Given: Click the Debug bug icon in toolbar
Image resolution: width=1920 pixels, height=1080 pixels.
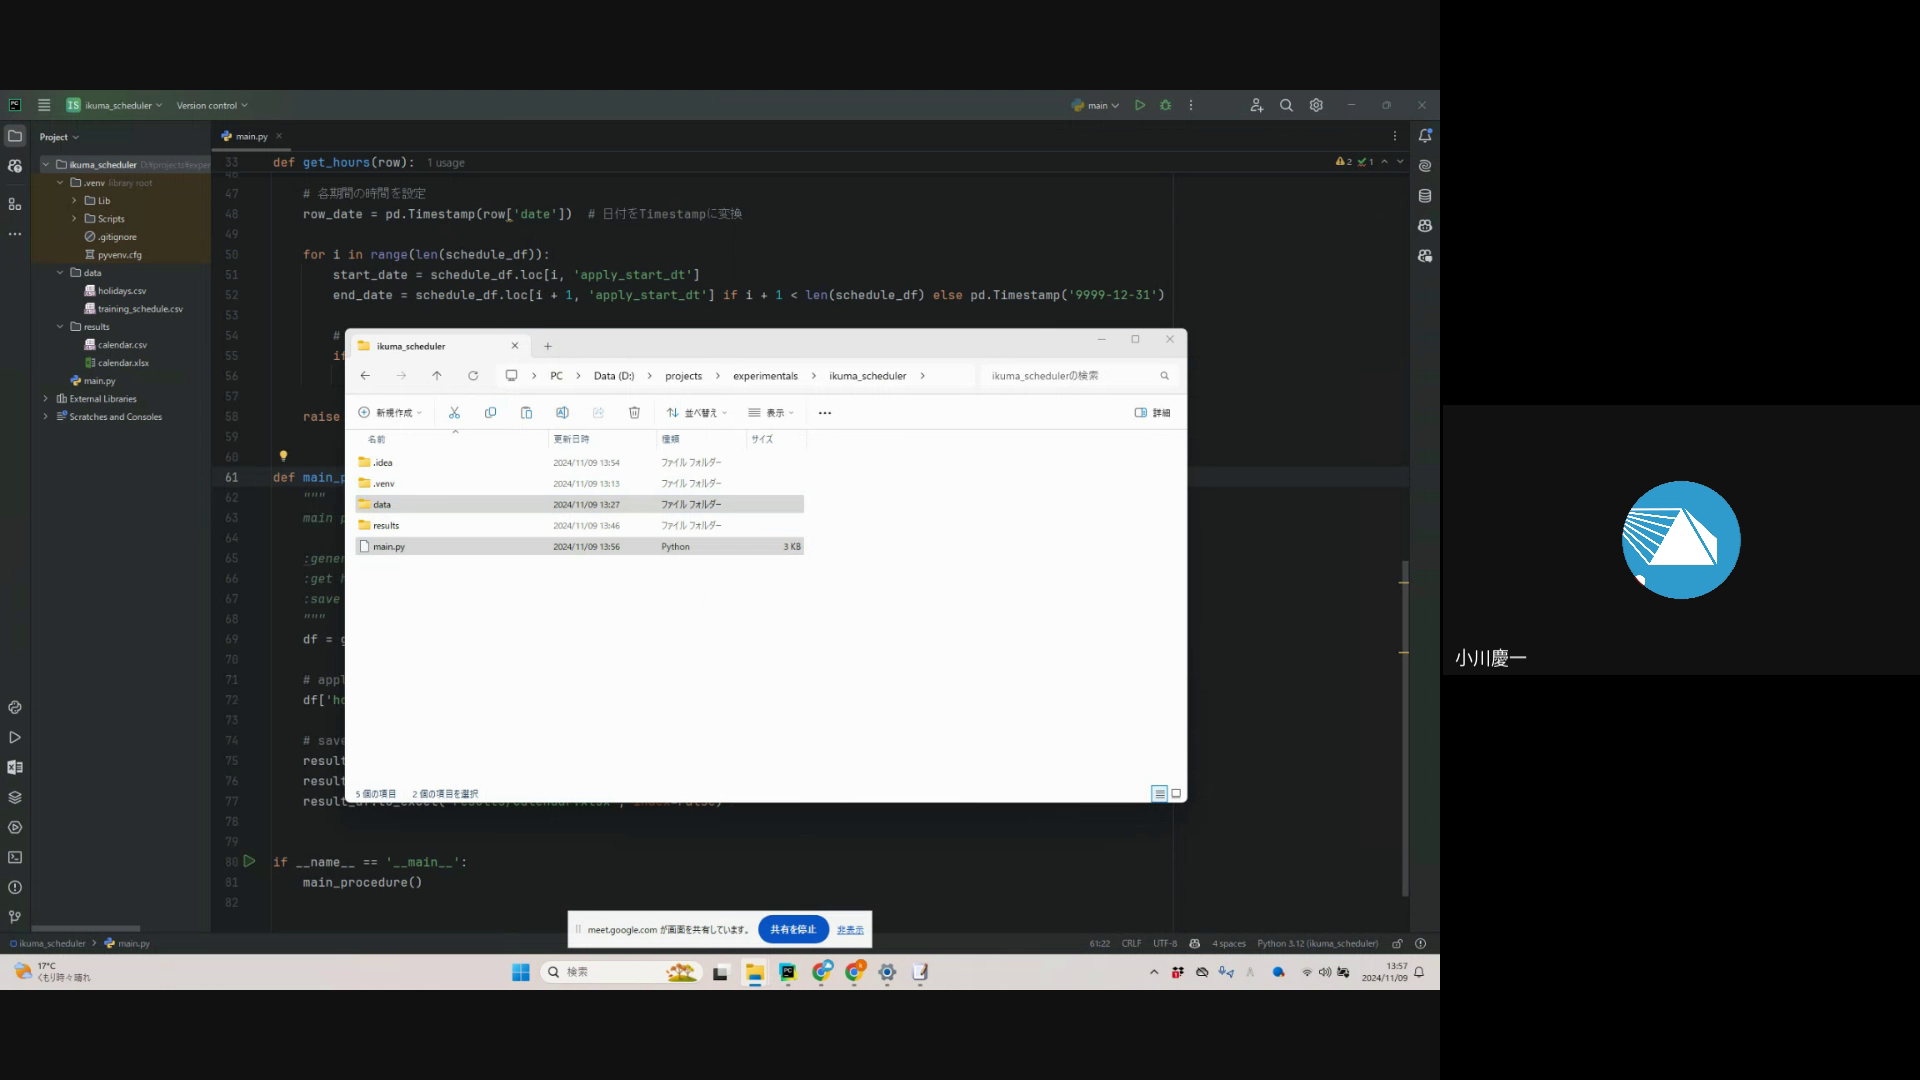Looking at the screenshot, I should 1165,105.
